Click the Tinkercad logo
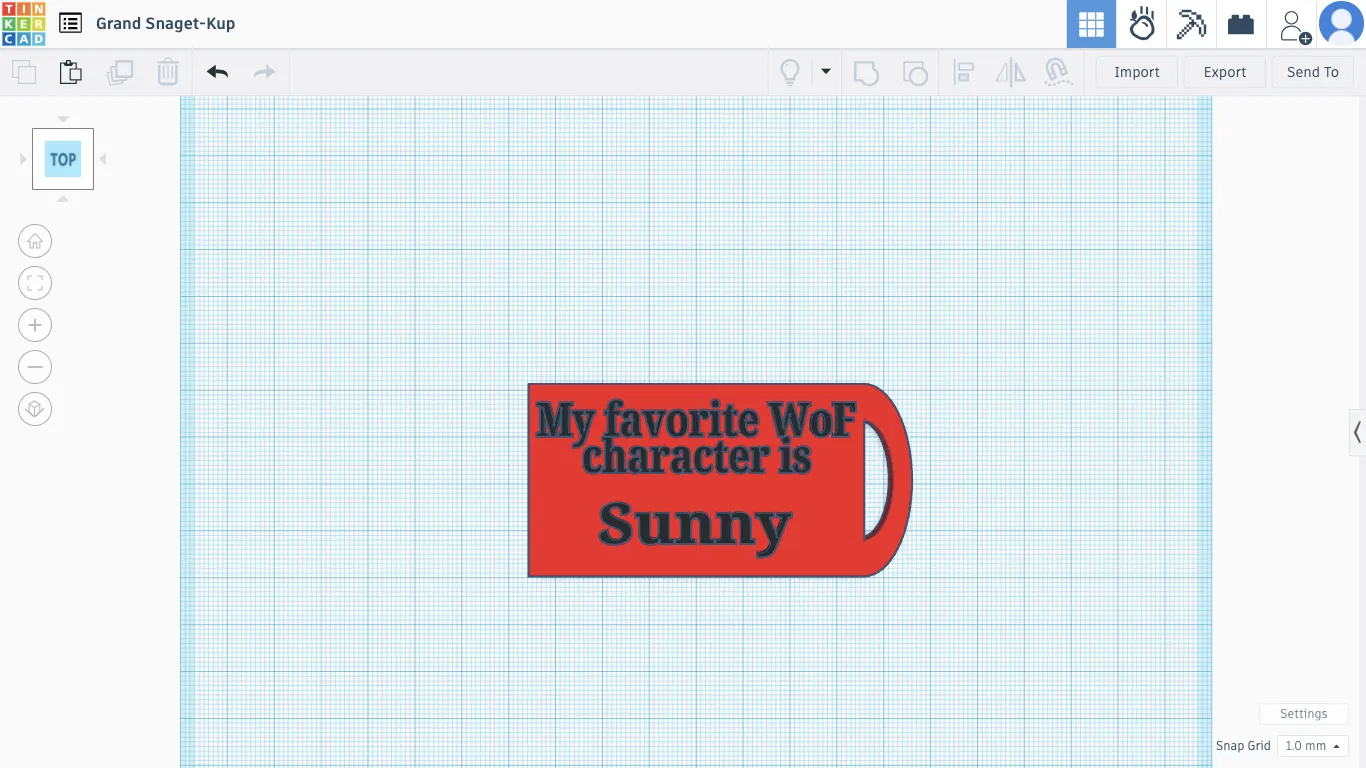The height and width of the screenshot is (768, 1366). (x=23, y=24)
